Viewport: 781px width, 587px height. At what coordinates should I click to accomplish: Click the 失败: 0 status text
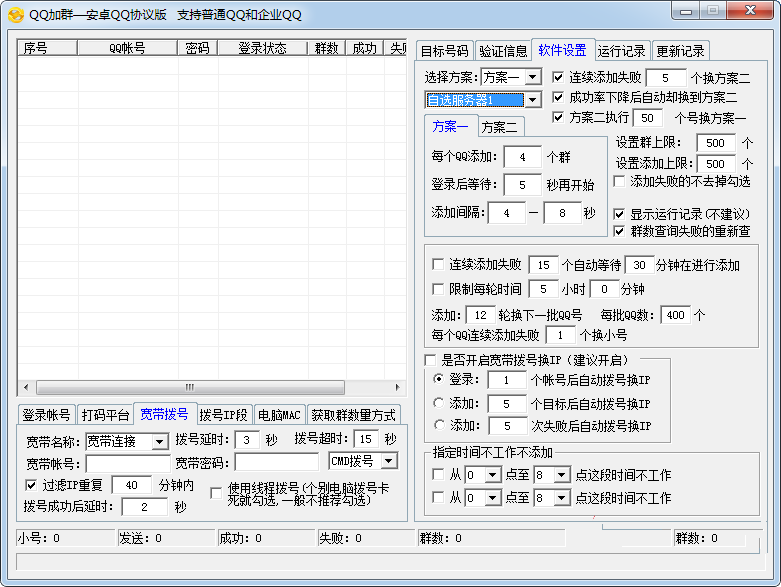[340, 538]
